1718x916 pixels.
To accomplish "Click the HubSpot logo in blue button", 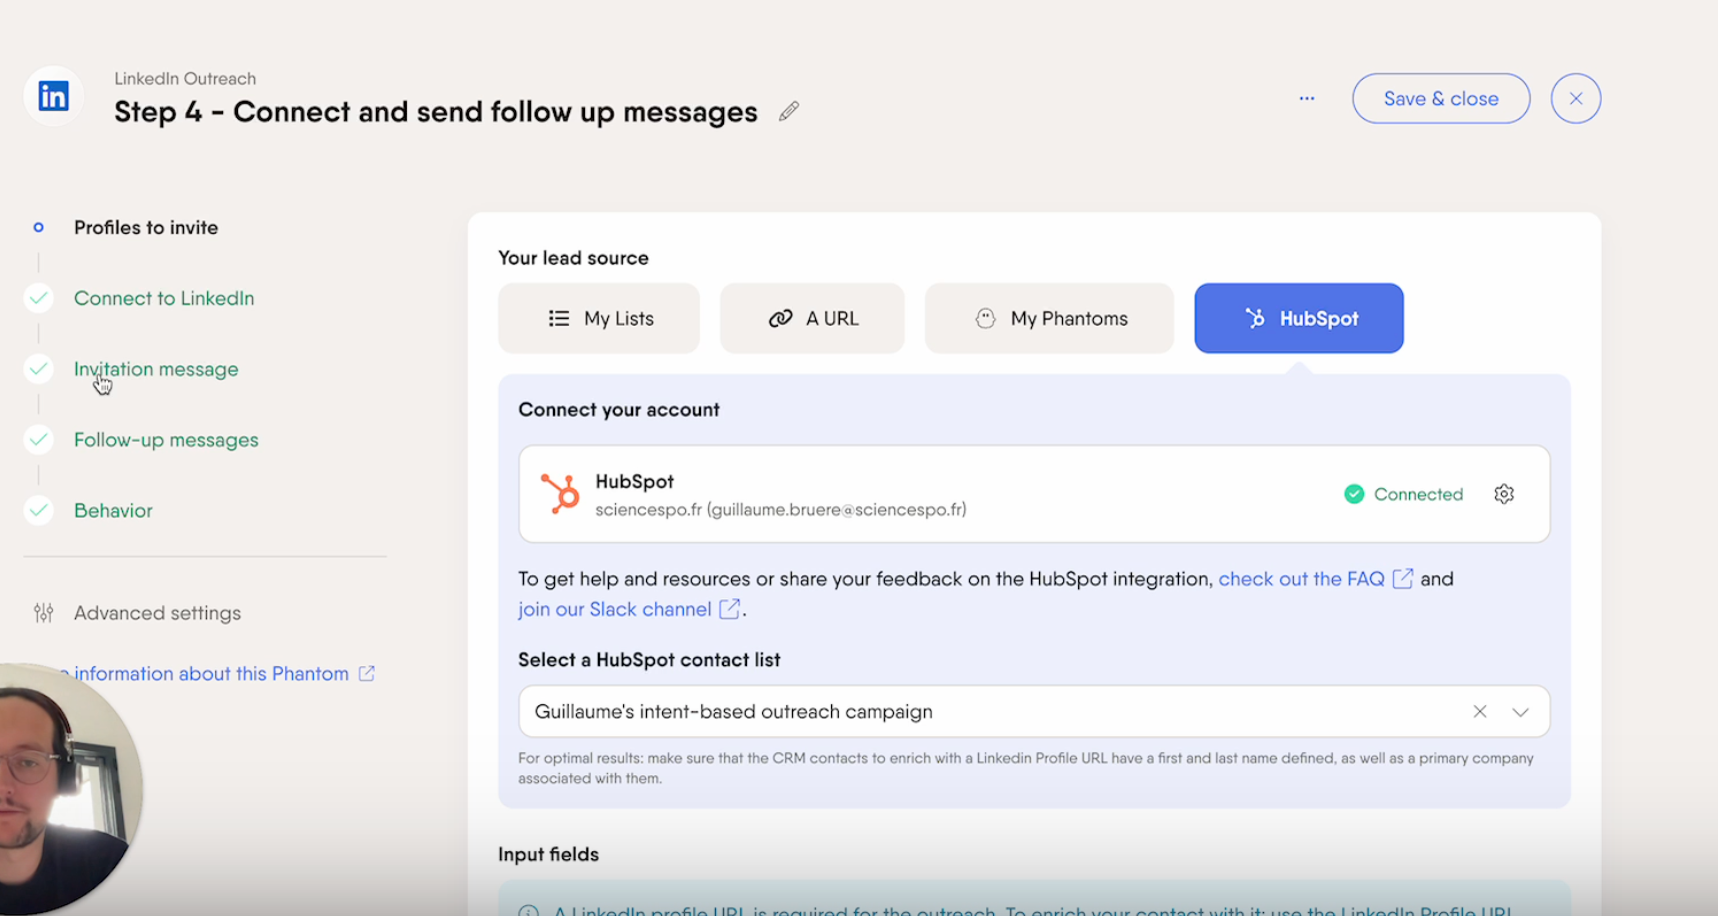I will tap(1254, 318).
